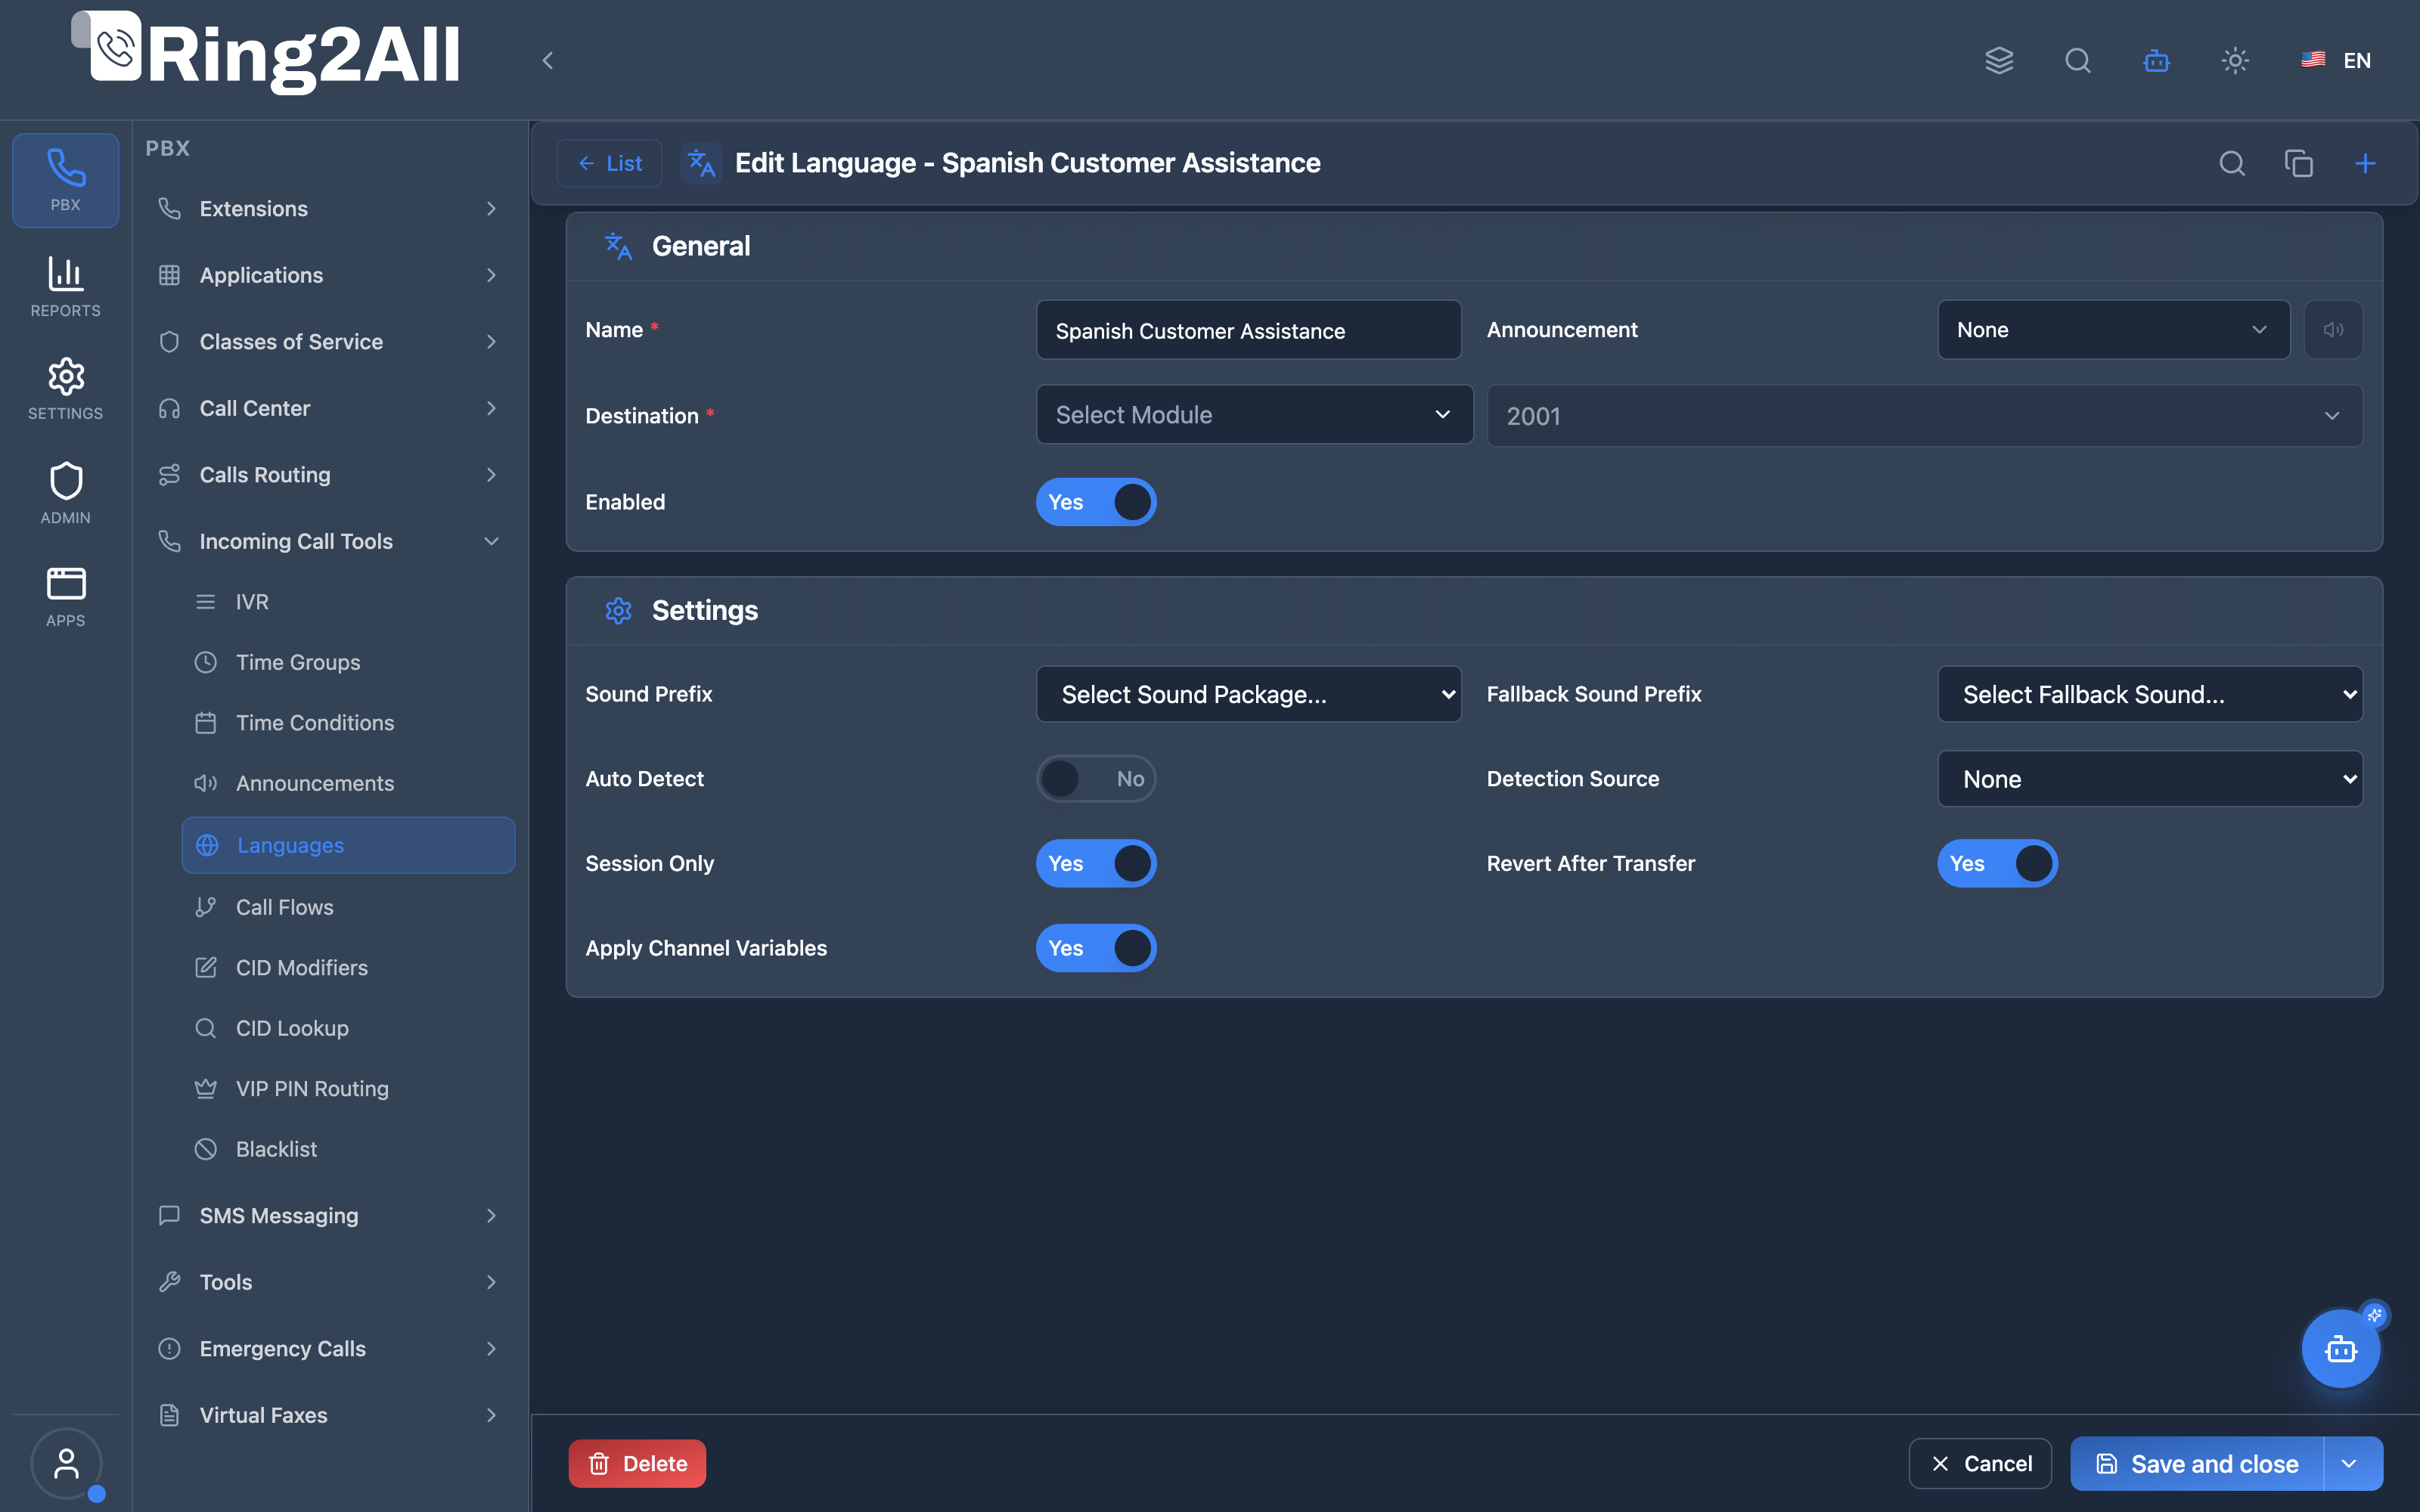Collapse Incoming Call Tools menu
2420x1512 pixels.
(328, 541)
